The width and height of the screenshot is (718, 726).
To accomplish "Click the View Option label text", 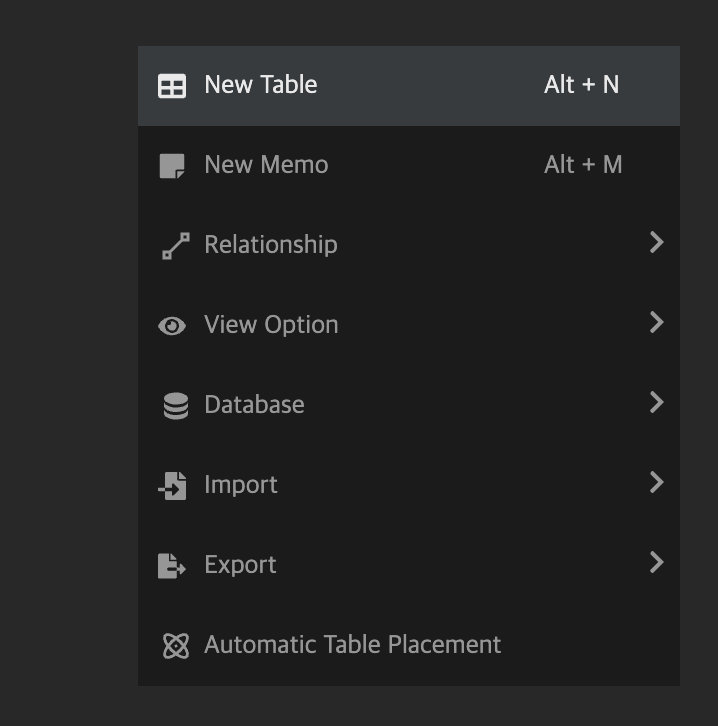I will (271, 325).
